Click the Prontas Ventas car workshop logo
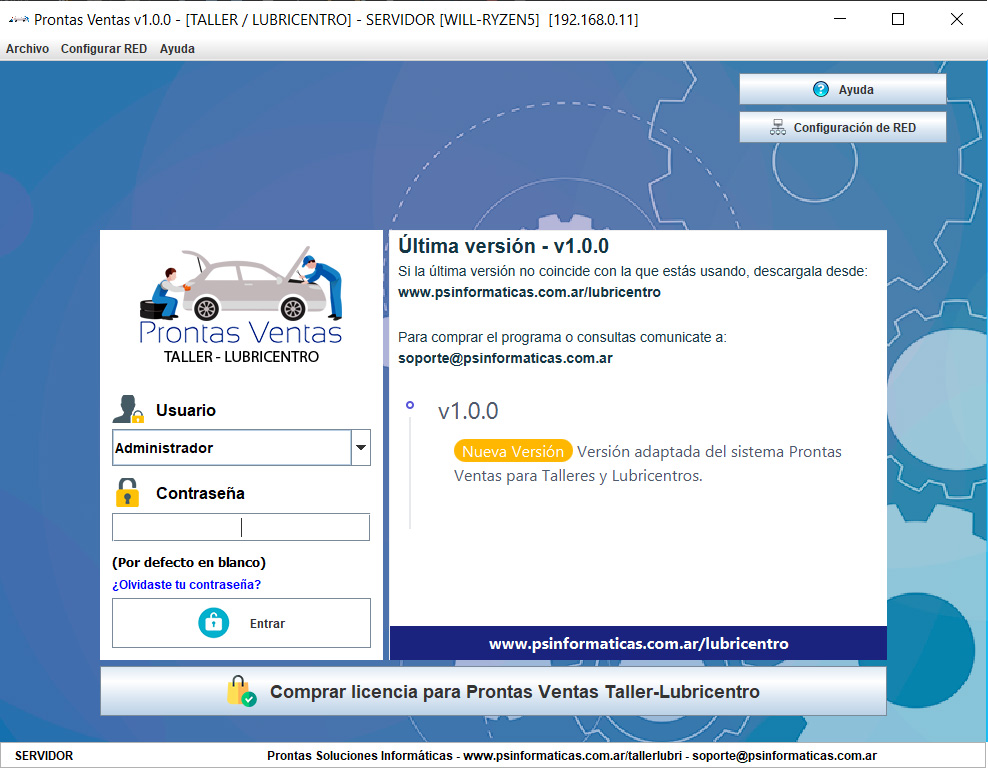This screenshot has width=988, height=769. (x=241, y=305)
